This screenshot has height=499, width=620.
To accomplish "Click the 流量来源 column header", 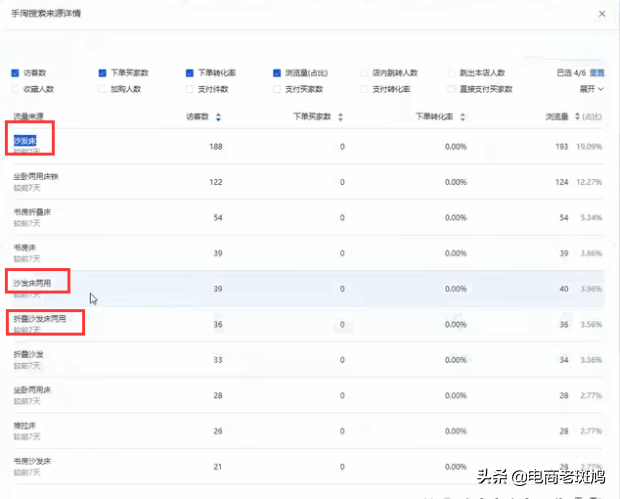I will click(28, 117).
